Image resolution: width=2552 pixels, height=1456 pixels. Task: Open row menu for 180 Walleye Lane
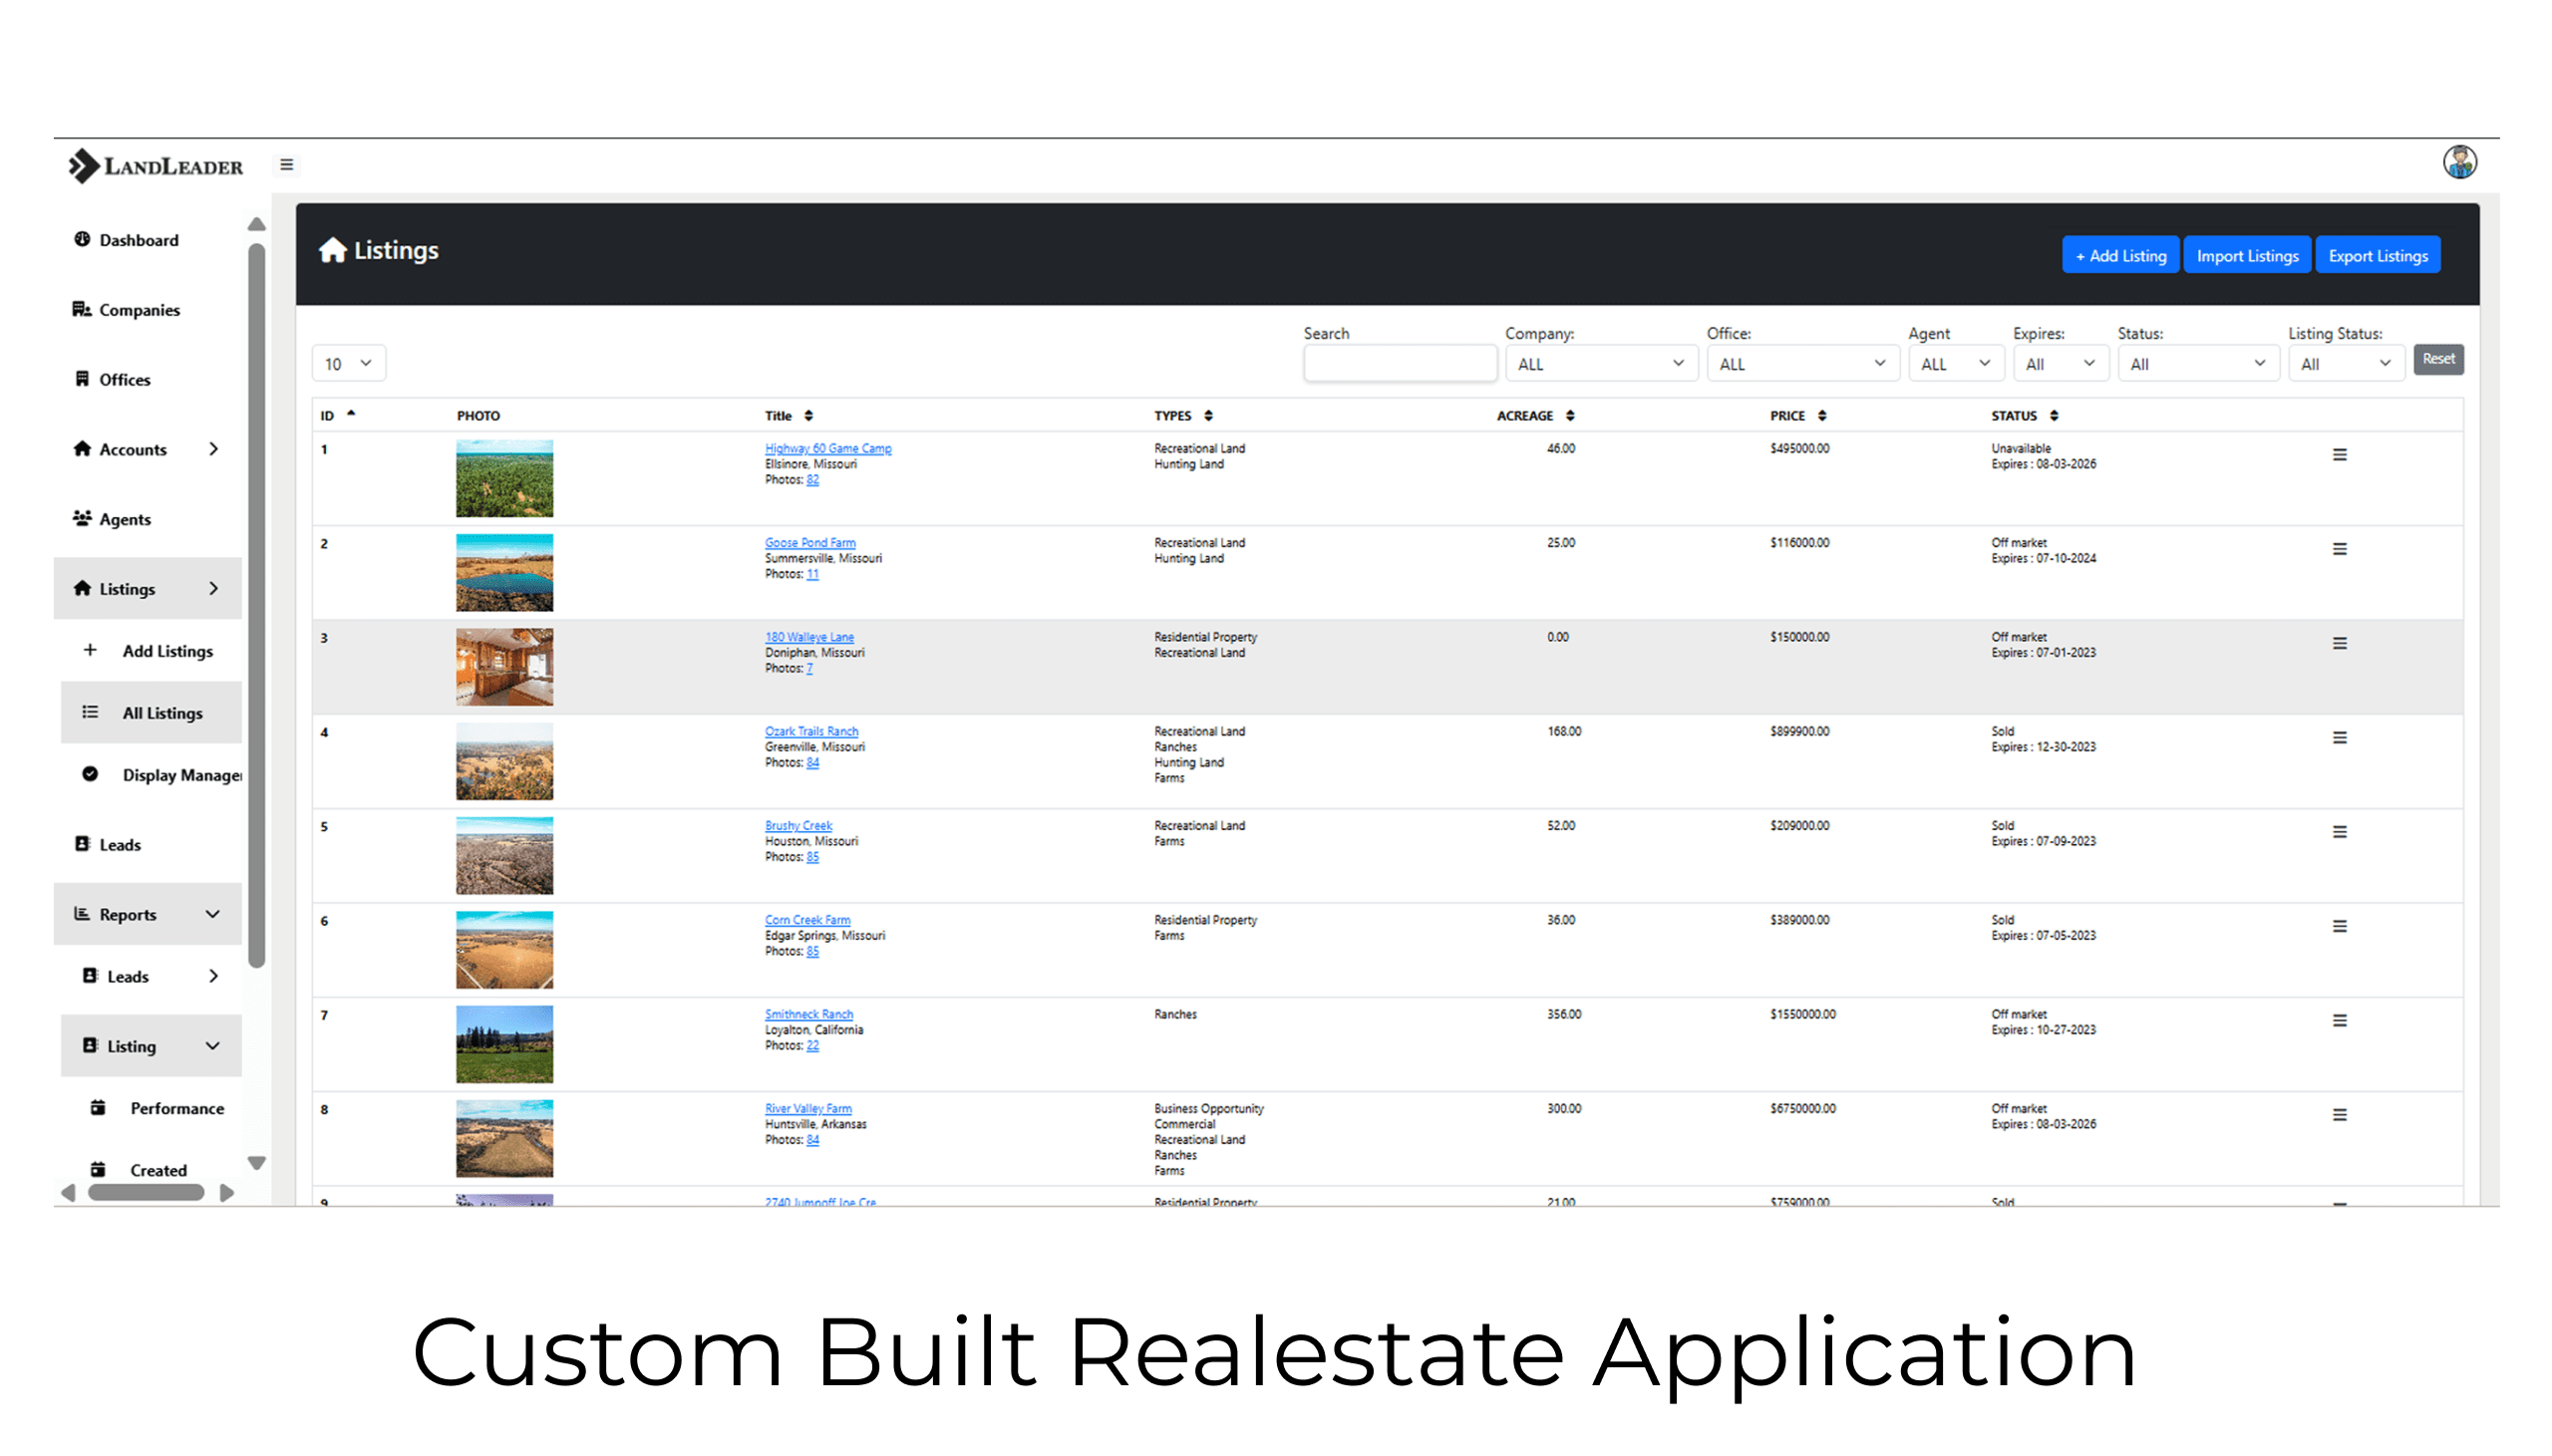pos(2339,643)
